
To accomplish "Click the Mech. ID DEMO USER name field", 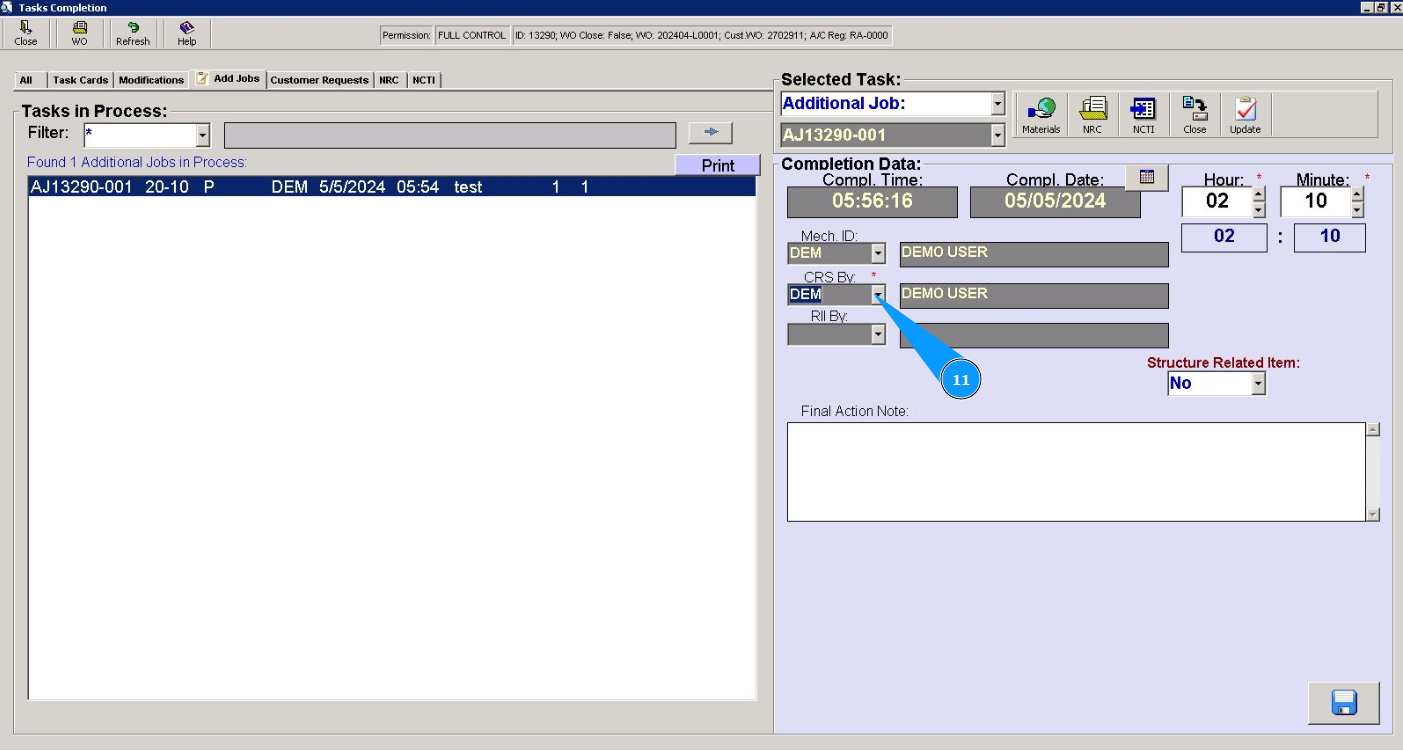I will 1034,254.
